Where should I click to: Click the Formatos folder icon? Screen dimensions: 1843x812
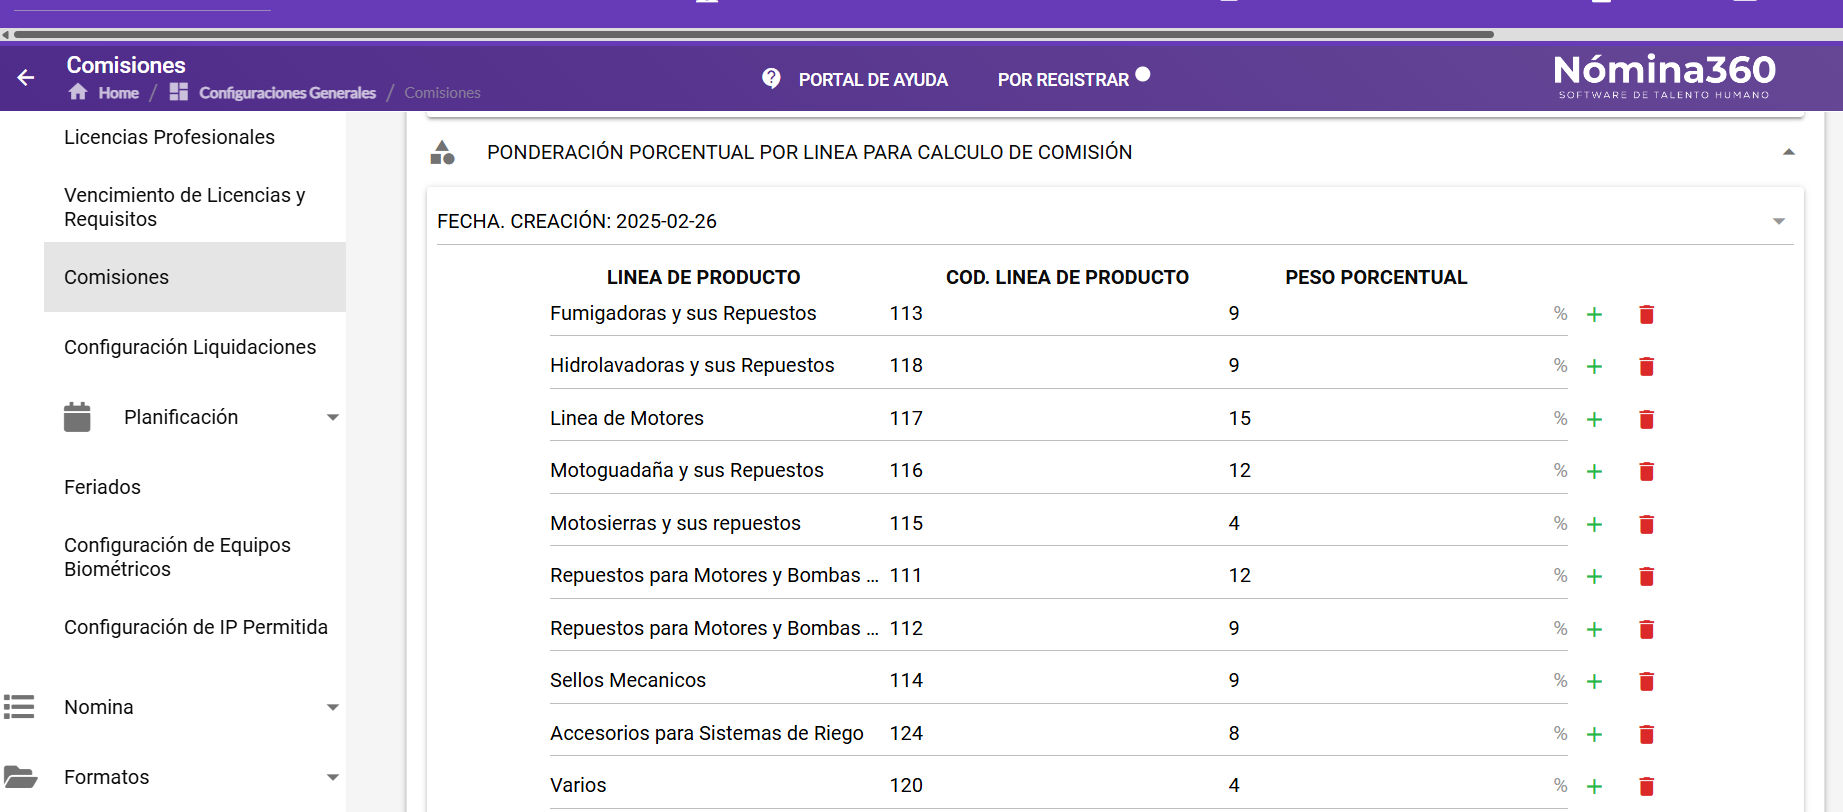[20, 777]
